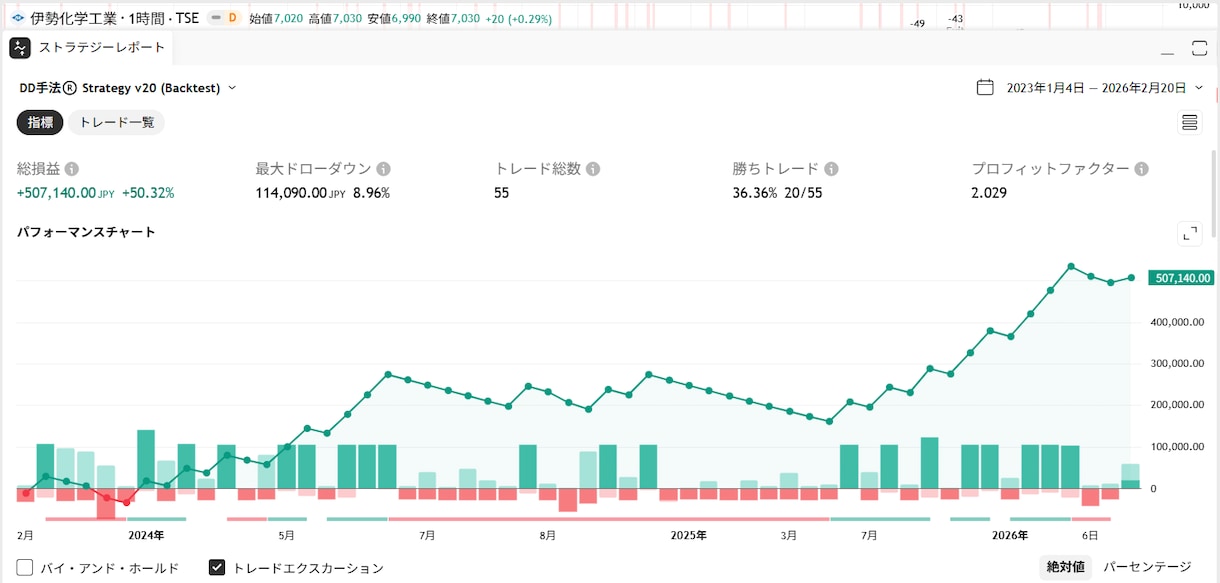Screen dimensions: 1220x583
Task: Click the win rate 36.36% 20/55
Action: tap(778, 193)
